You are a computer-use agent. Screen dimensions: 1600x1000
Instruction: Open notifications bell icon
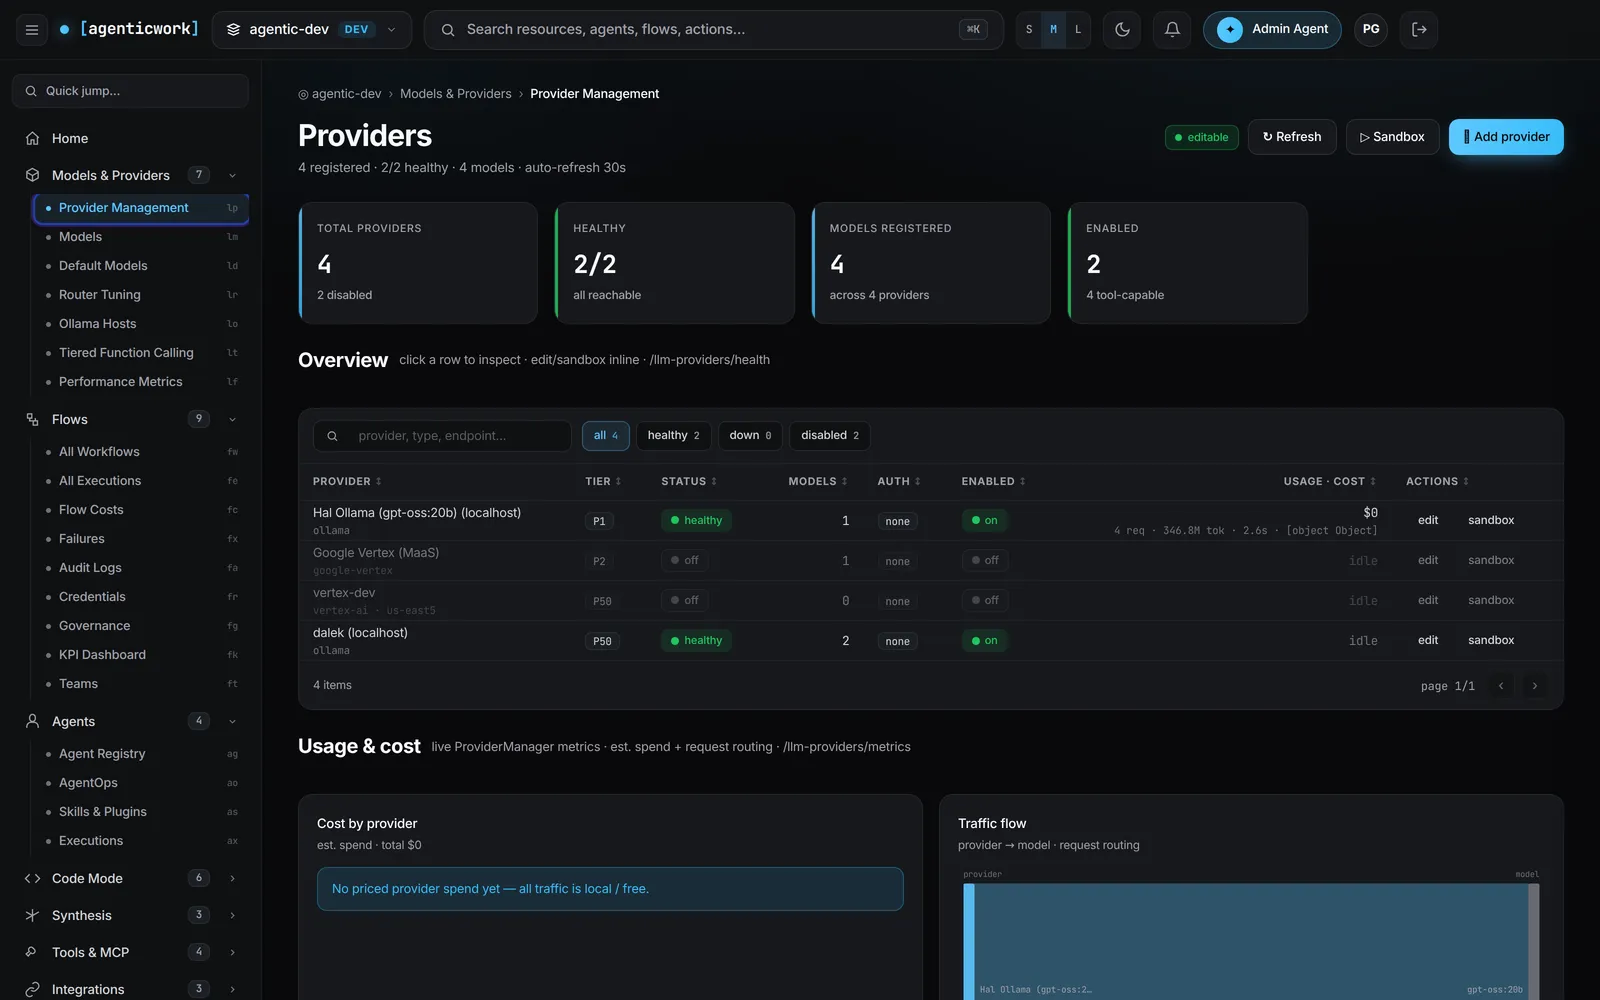tap(1172, 30)
